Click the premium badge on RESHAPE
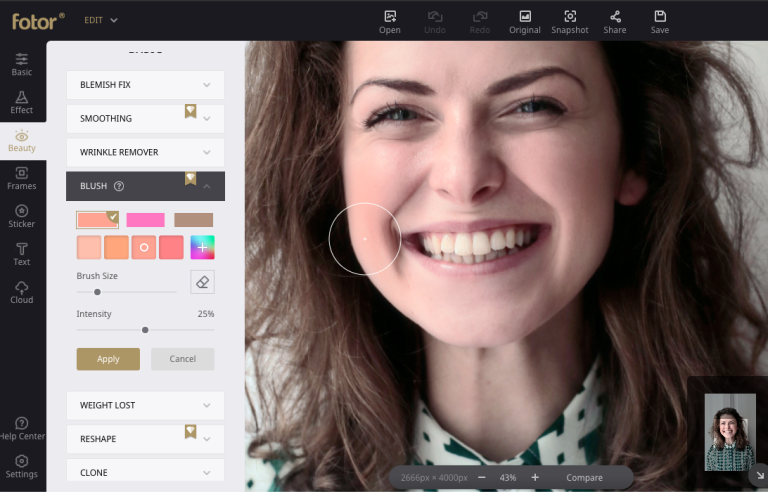 (x=191, y=432)
